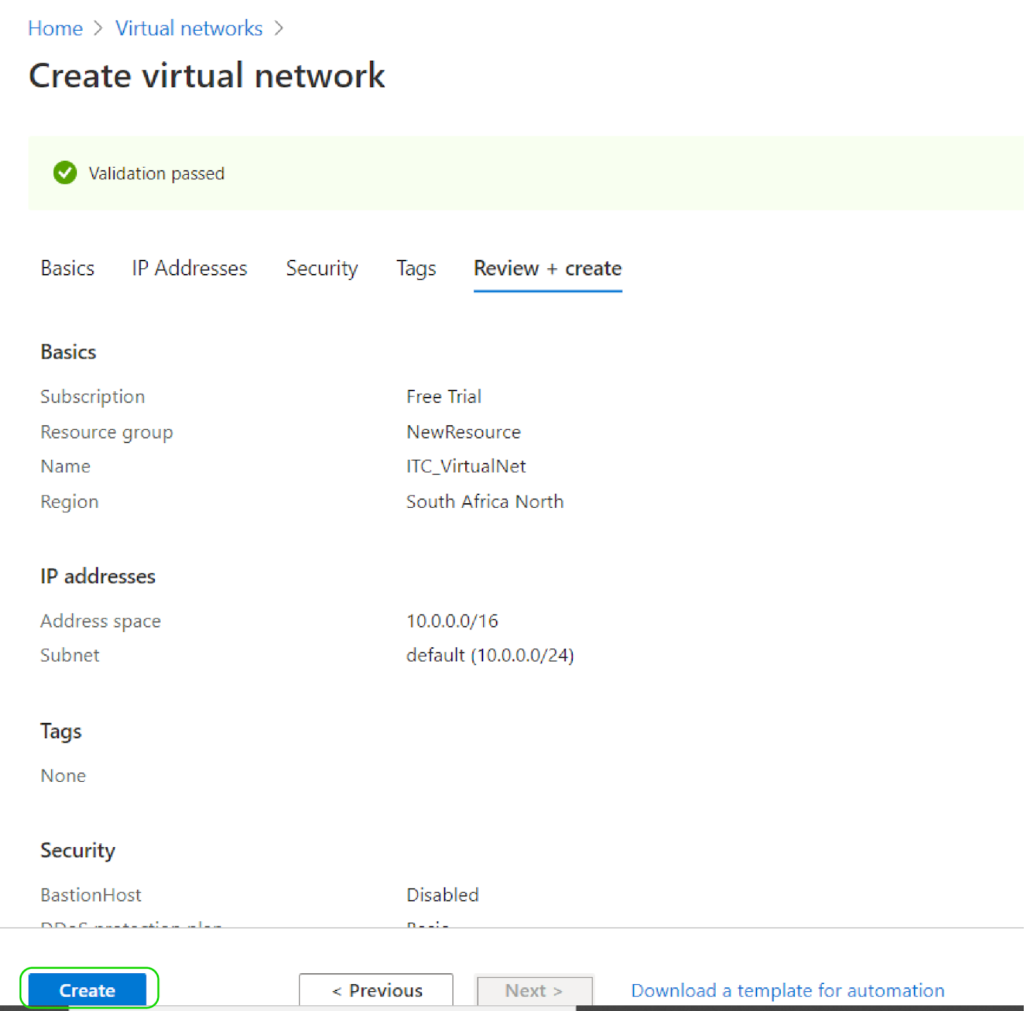This screenshot has height=1011, width=1024.
Task: Open Download a template for automation
Action: pos(787,990)
